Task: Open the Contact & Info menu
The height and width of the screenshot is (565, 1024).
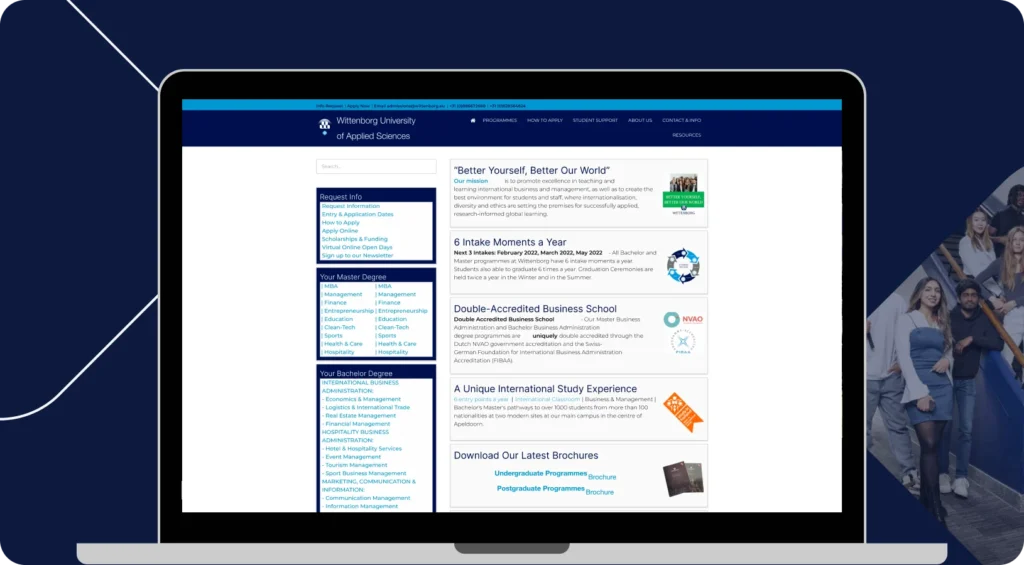Action: (x=681, y=120)
